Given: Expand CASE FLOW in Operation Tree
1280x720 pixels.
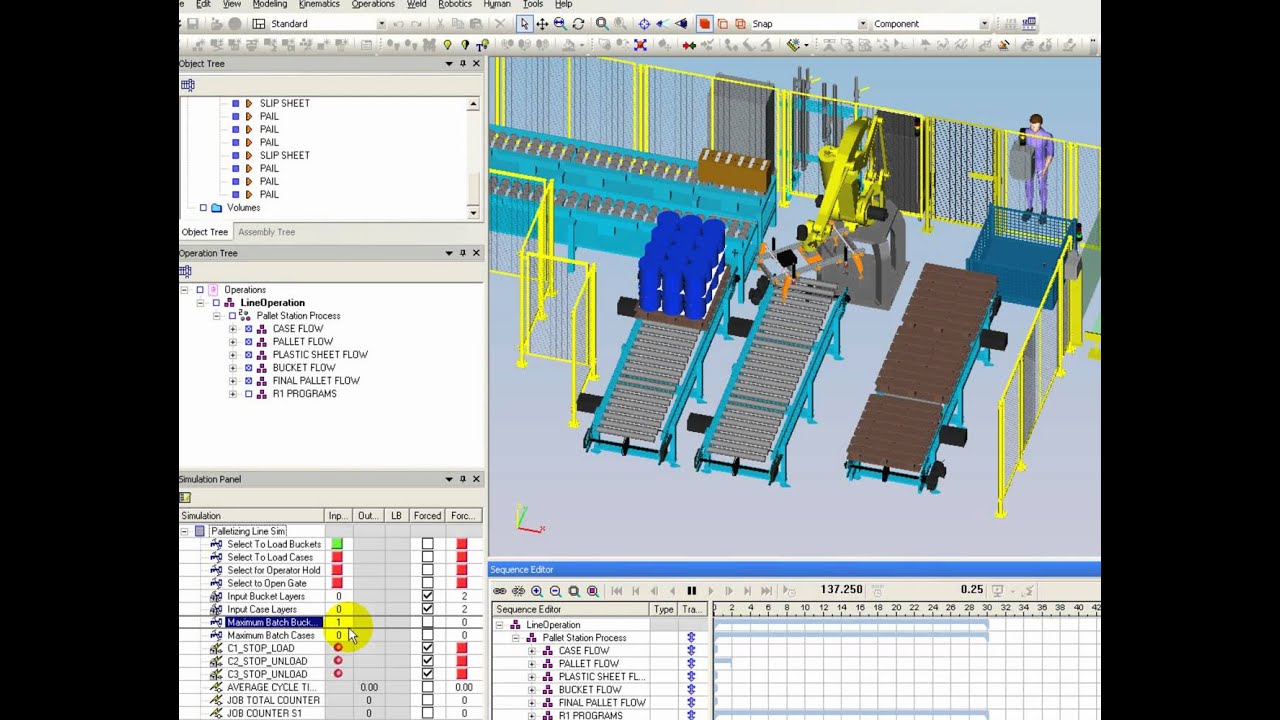Looking at the screenshot, I should coord(233,328).
